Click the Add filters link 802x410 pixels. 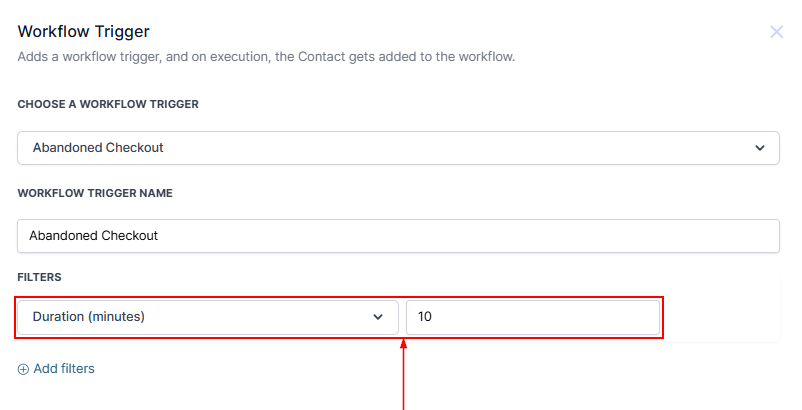pyautogui.click(x=64, y=369)
